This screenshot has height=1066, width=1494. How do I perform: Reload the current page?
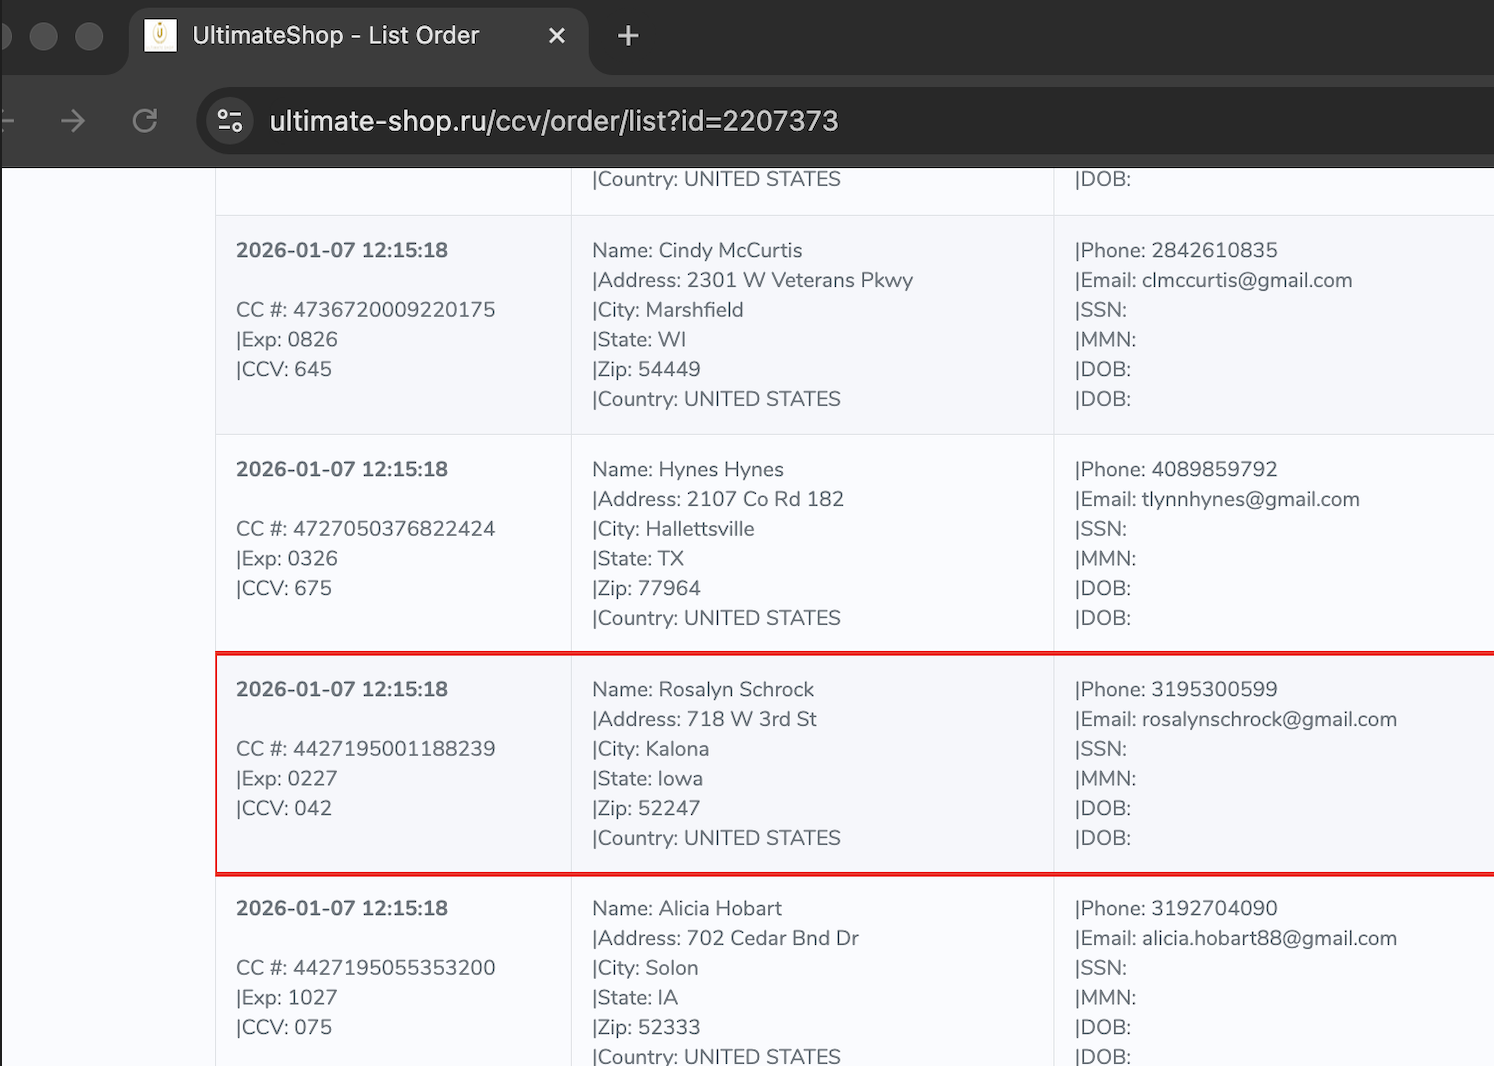(145, 121)
